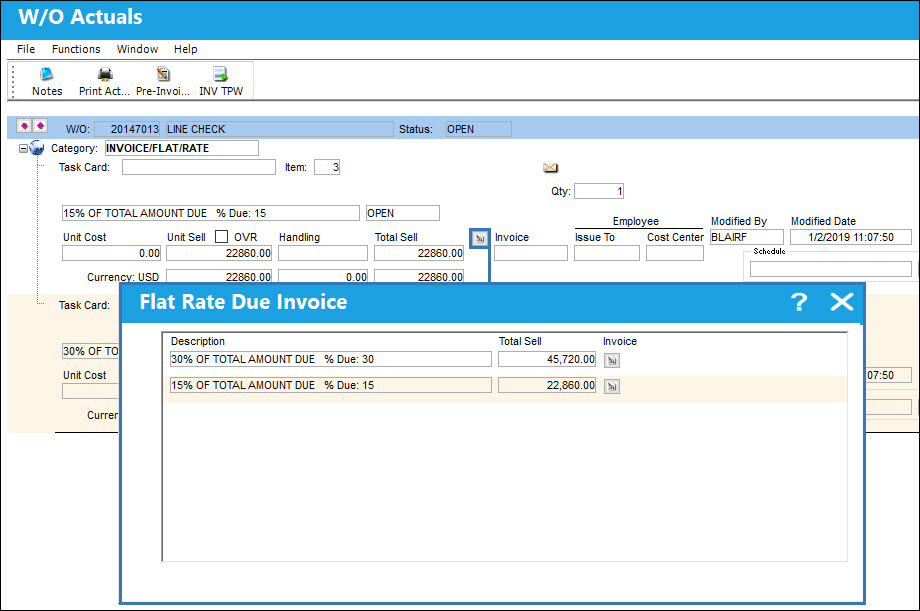Click the W/O number field 20147013
The image size is (920, 611).
(127, 129)
